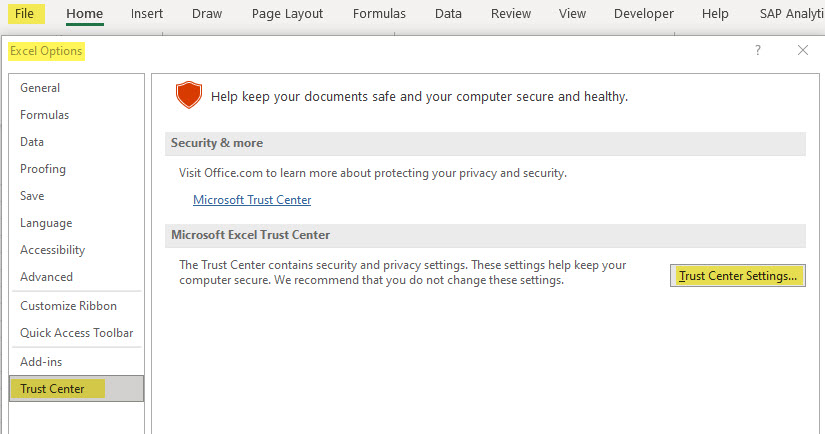Image resolution: width=825 pixels, height=434 pixels.
Task: Select Advanced options category
Action: click(77, 277)
